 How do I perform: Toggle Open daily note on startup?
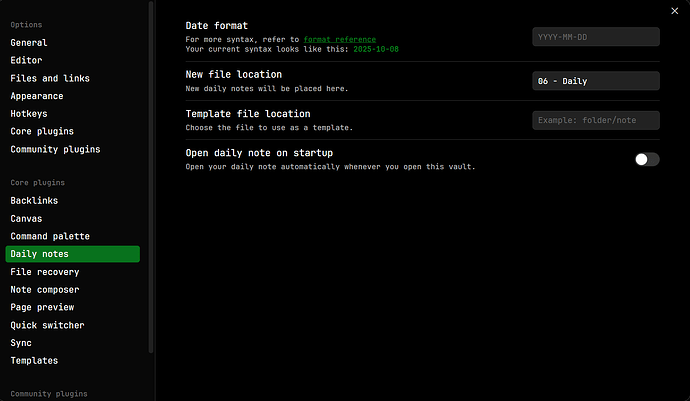647,159
